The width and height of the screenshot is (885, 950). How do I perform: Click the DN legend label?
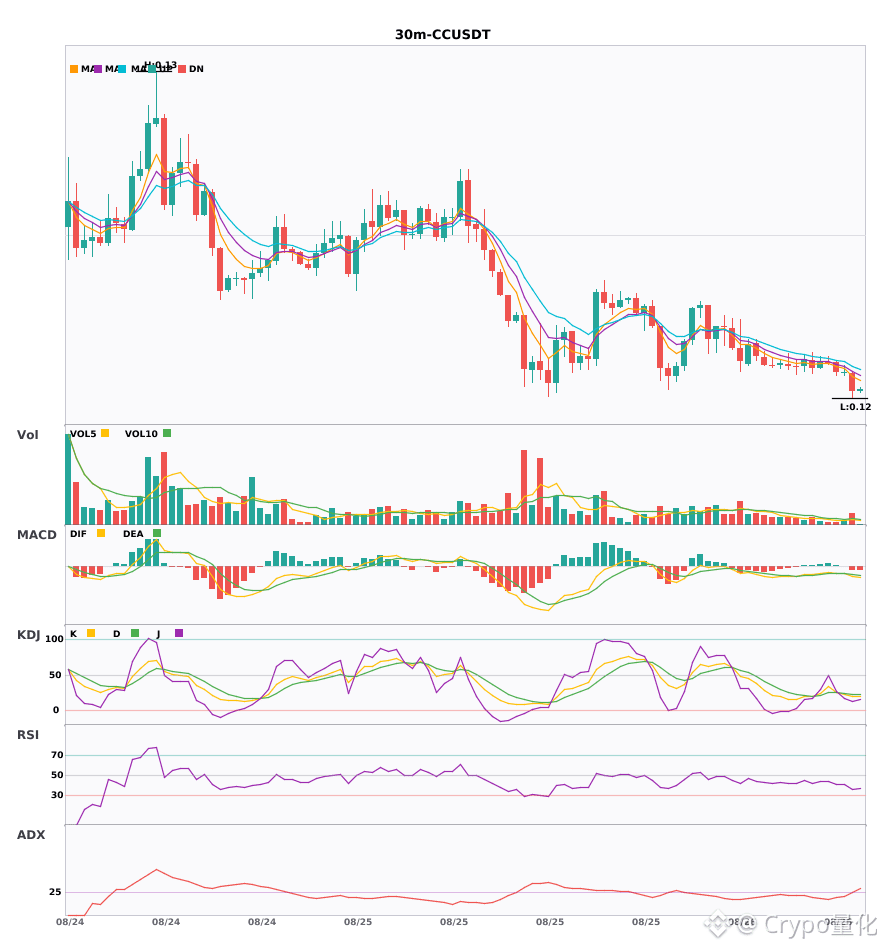point(196,69)
